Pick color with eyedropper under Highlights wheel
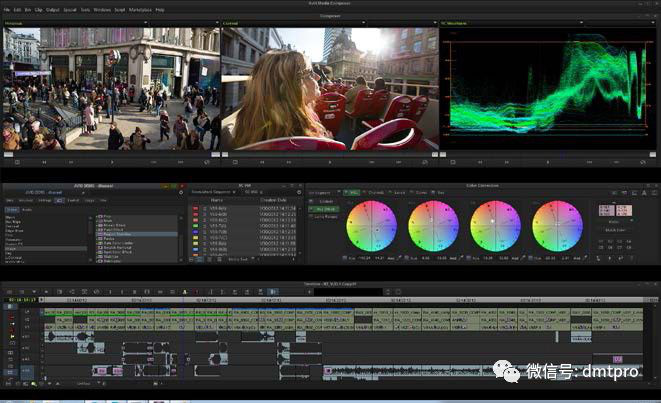This screenshot has width=661, height=403. [523, 258]
